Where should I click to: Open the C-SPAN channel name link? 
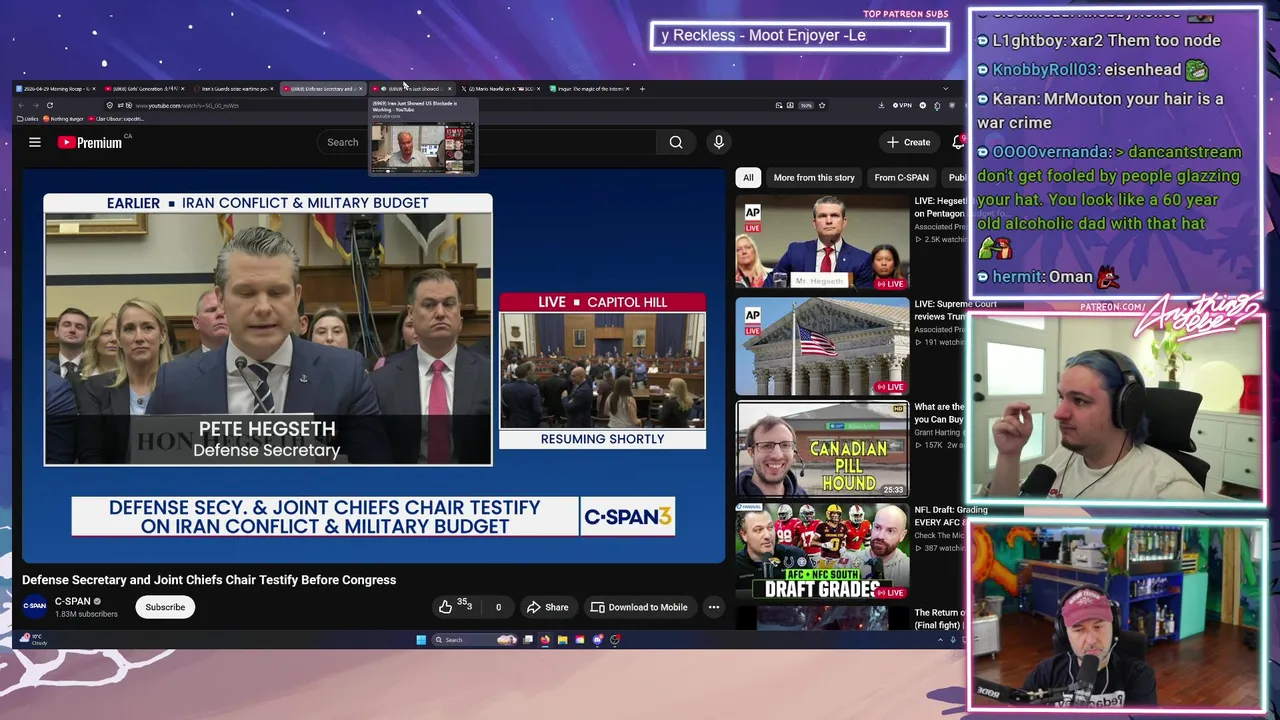click(72, 601)
